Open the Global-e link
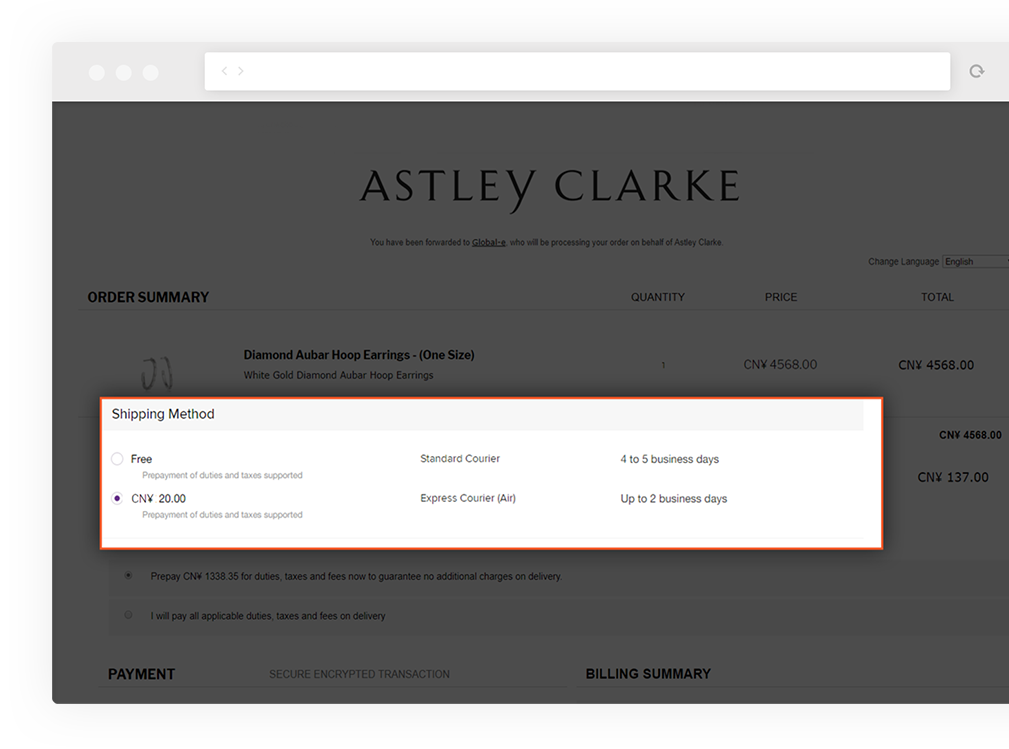The height and width of the screenshot is (749, 1009). pos(488,243)
